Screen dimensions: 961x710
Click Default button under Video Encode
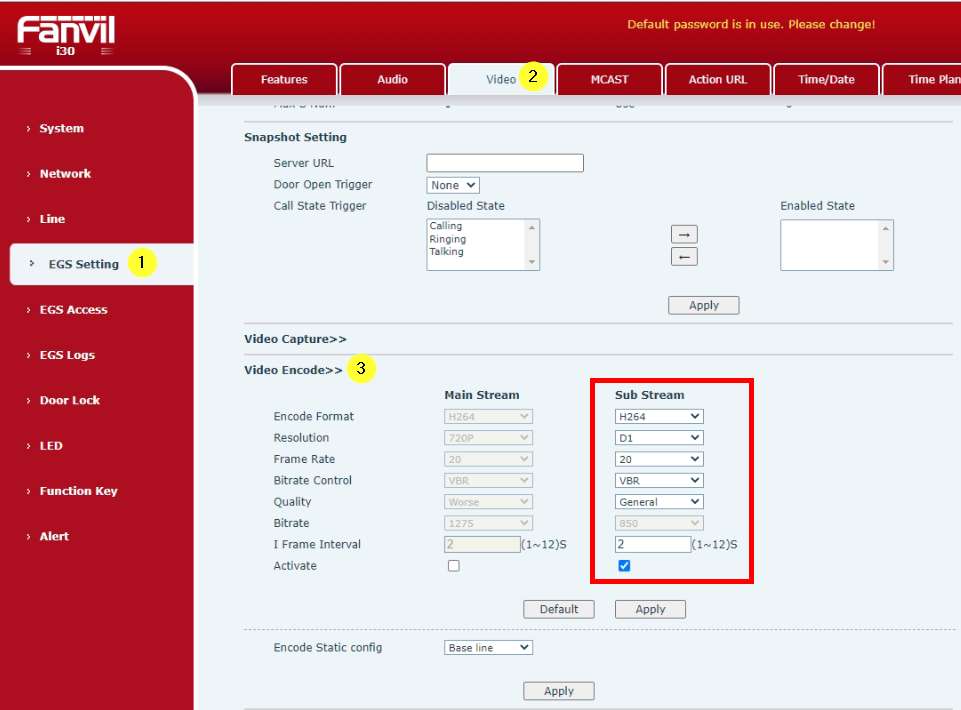coord(558,609)
